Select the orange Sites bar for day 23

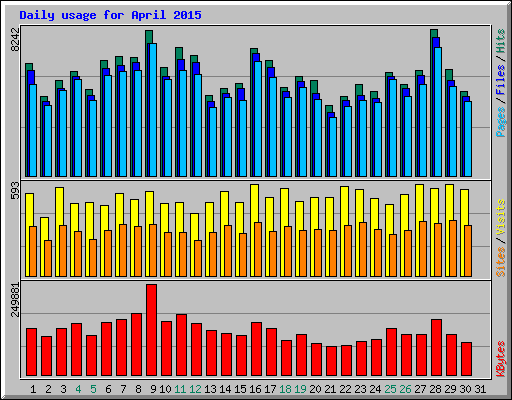point(363,249)
